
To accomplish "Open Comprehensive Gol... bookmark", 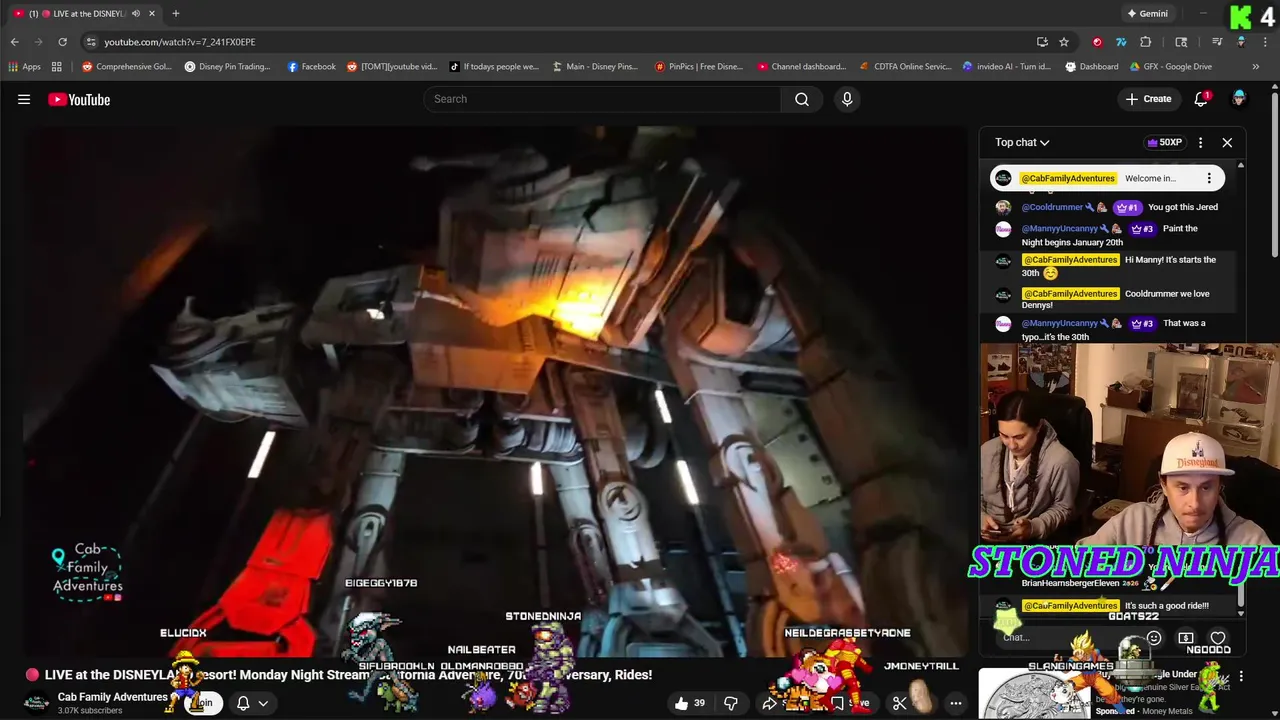I will 127,67.
